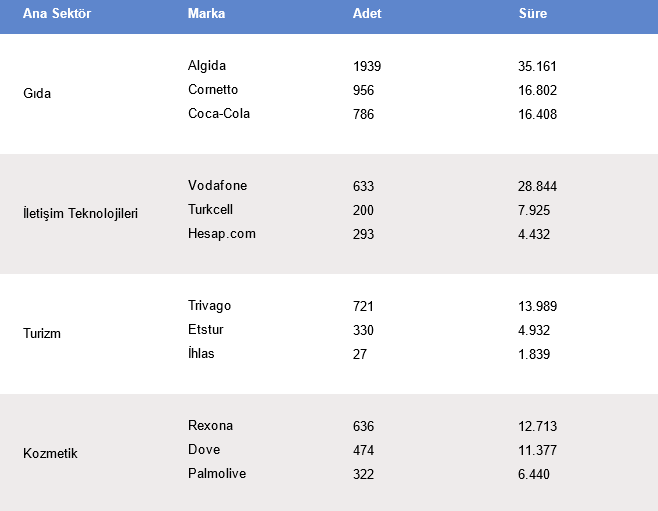
Task: Select the Cornetto brand entry
Action: click(213, 90)
